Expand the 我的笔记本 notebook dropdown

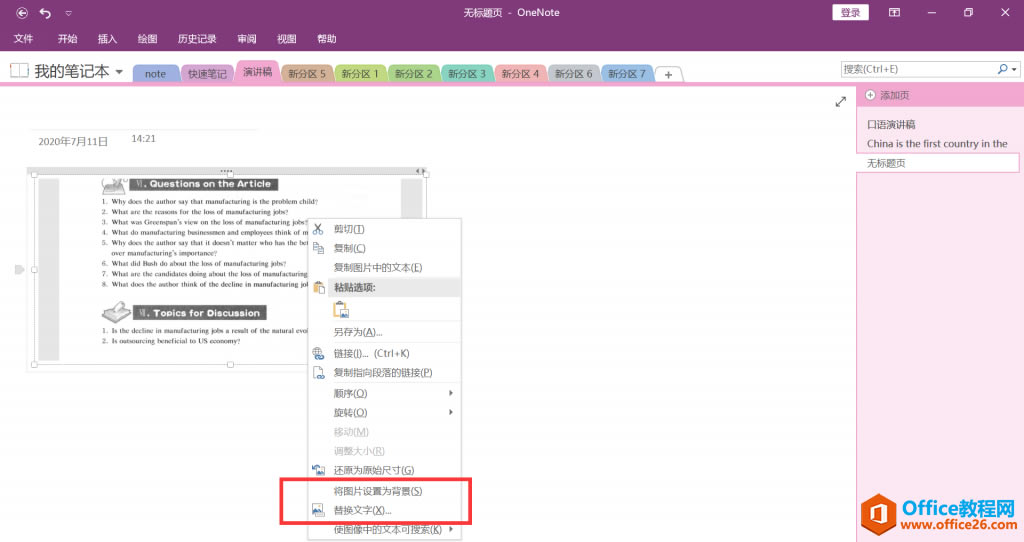(x=119, y=71)
